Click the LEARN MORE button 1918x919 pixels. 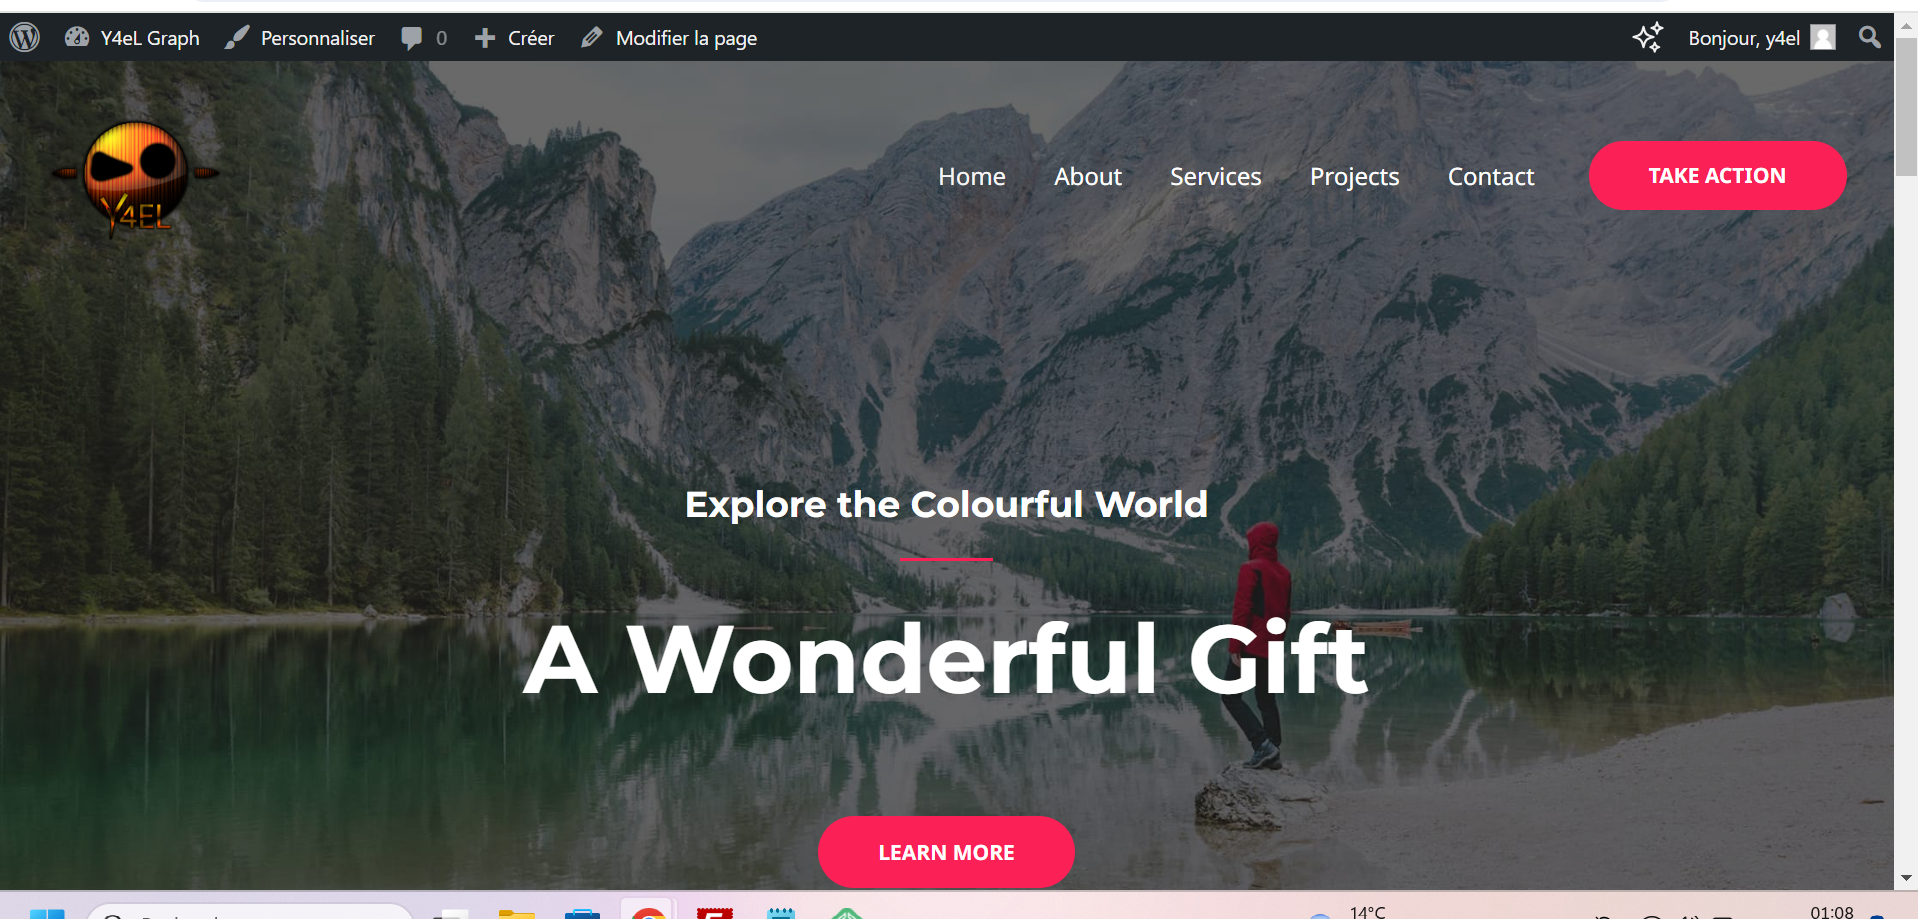click(946, 852)
